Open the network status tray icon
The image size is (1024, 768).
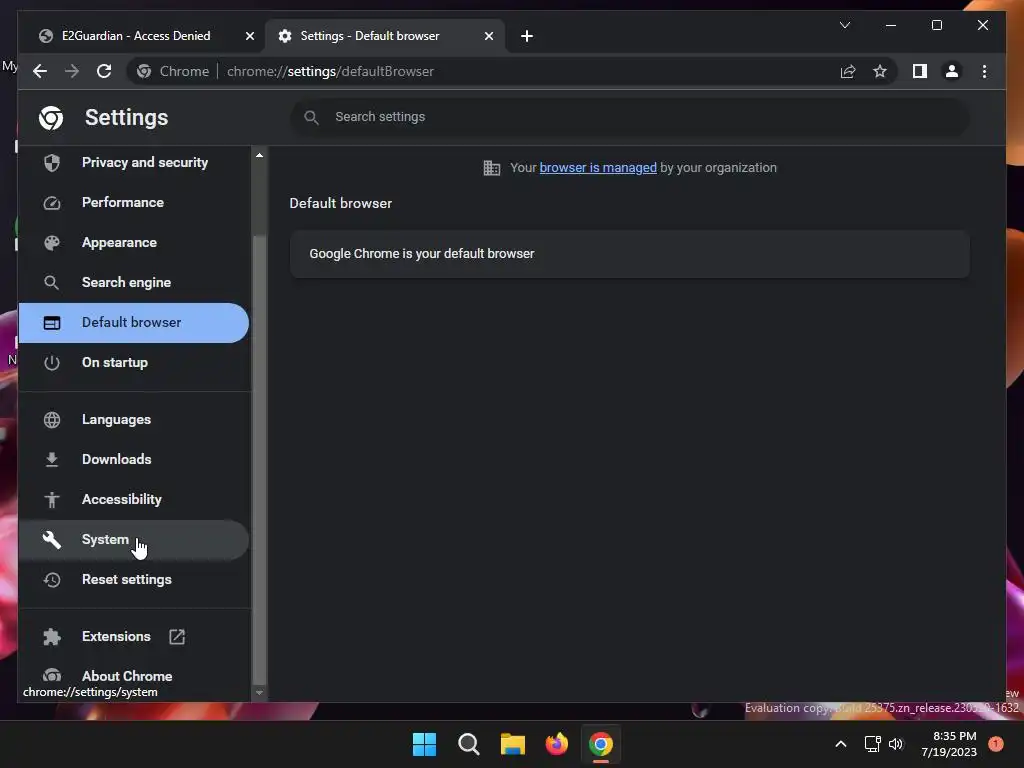click(872, 744)
